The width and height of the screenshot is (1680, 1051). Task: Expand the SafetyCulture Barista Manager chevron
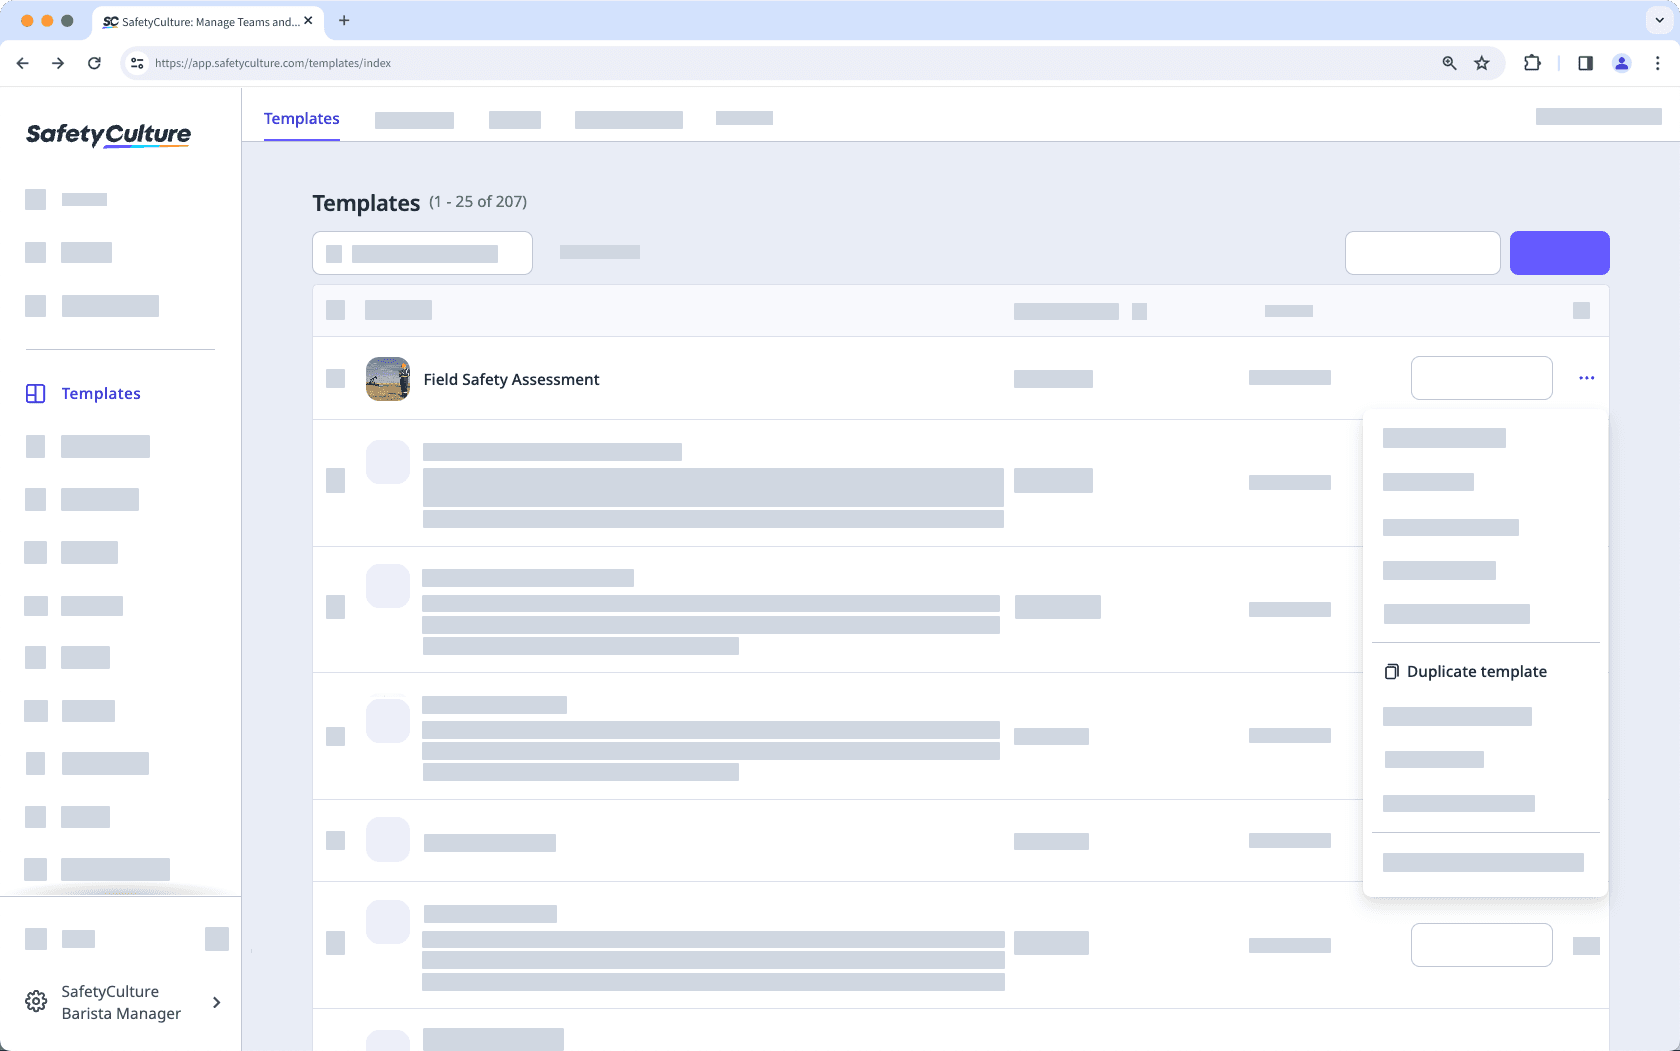tap(216, 1001)
